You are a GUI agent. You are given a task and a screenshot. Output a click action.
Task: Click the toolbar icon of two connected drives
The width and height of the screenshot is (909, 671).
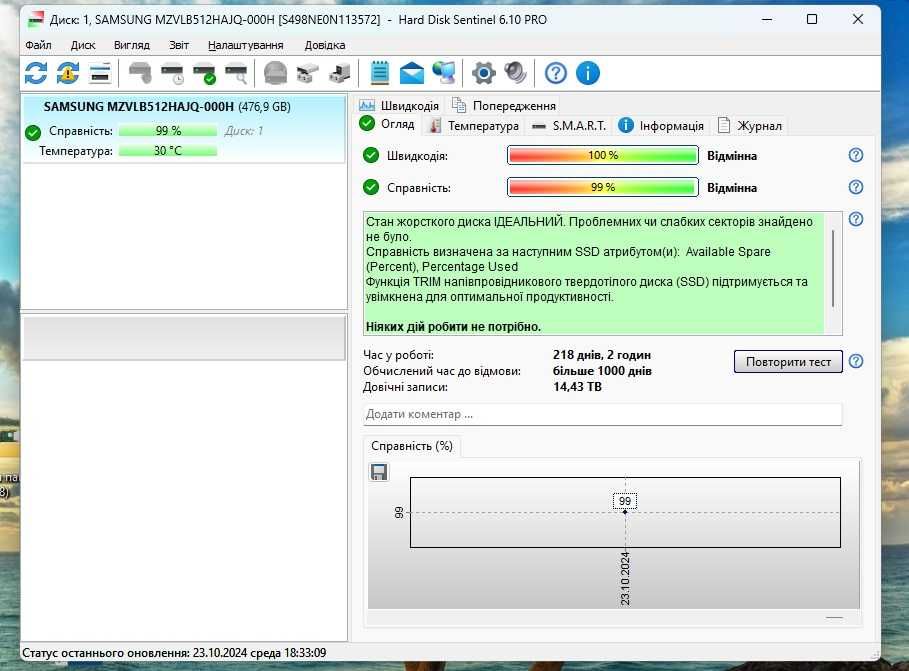pyautogui.click(x=307, y=73)
